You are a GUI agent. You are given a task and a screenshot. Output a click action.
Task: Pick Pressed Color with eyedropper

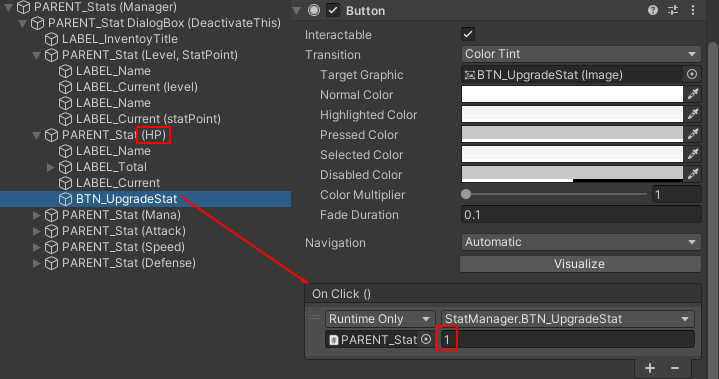[693, 134]
